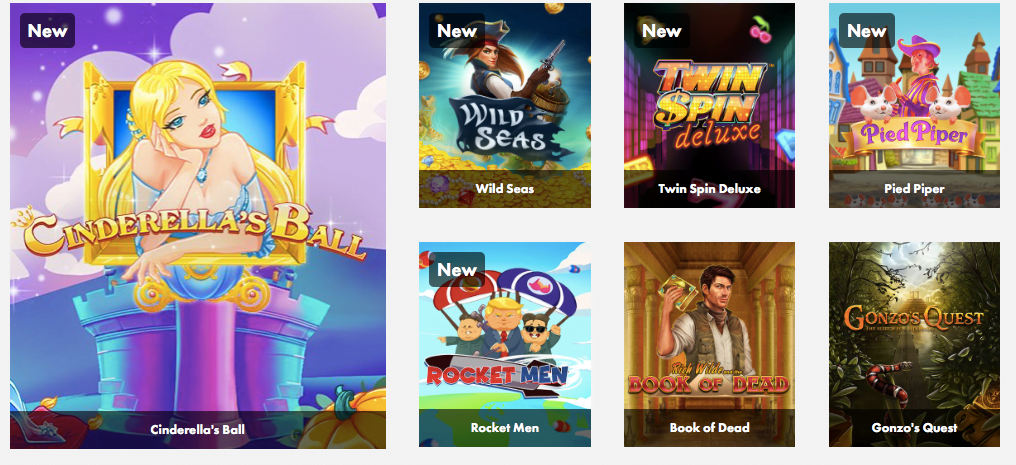Open the Rocket Men game tile

(505, 345)
